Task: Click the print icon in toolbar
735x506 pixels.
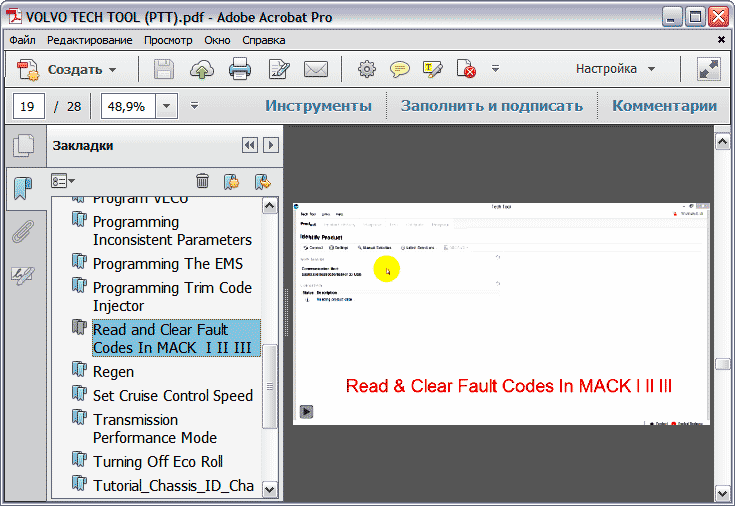Action: pyautogui.click(x=240, y=70)
